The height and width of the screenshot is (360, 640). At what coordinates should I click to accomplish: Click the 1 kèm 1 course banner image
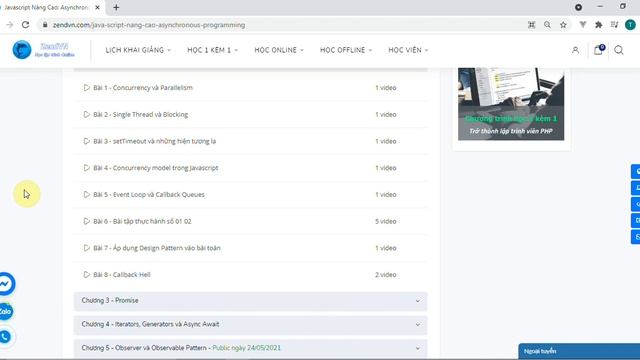tap(511, 104)
